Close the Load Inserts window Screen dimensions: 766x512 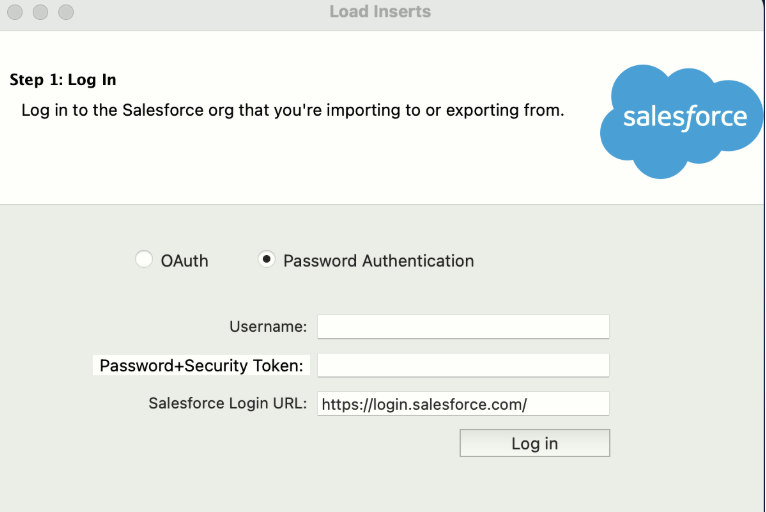click(15, 13)
